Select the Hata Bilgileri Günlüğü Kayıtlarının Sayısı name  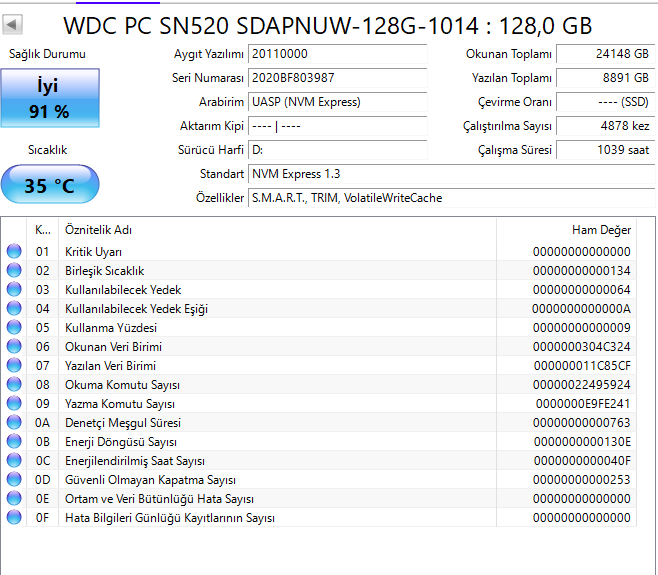[x=170, y=518]
